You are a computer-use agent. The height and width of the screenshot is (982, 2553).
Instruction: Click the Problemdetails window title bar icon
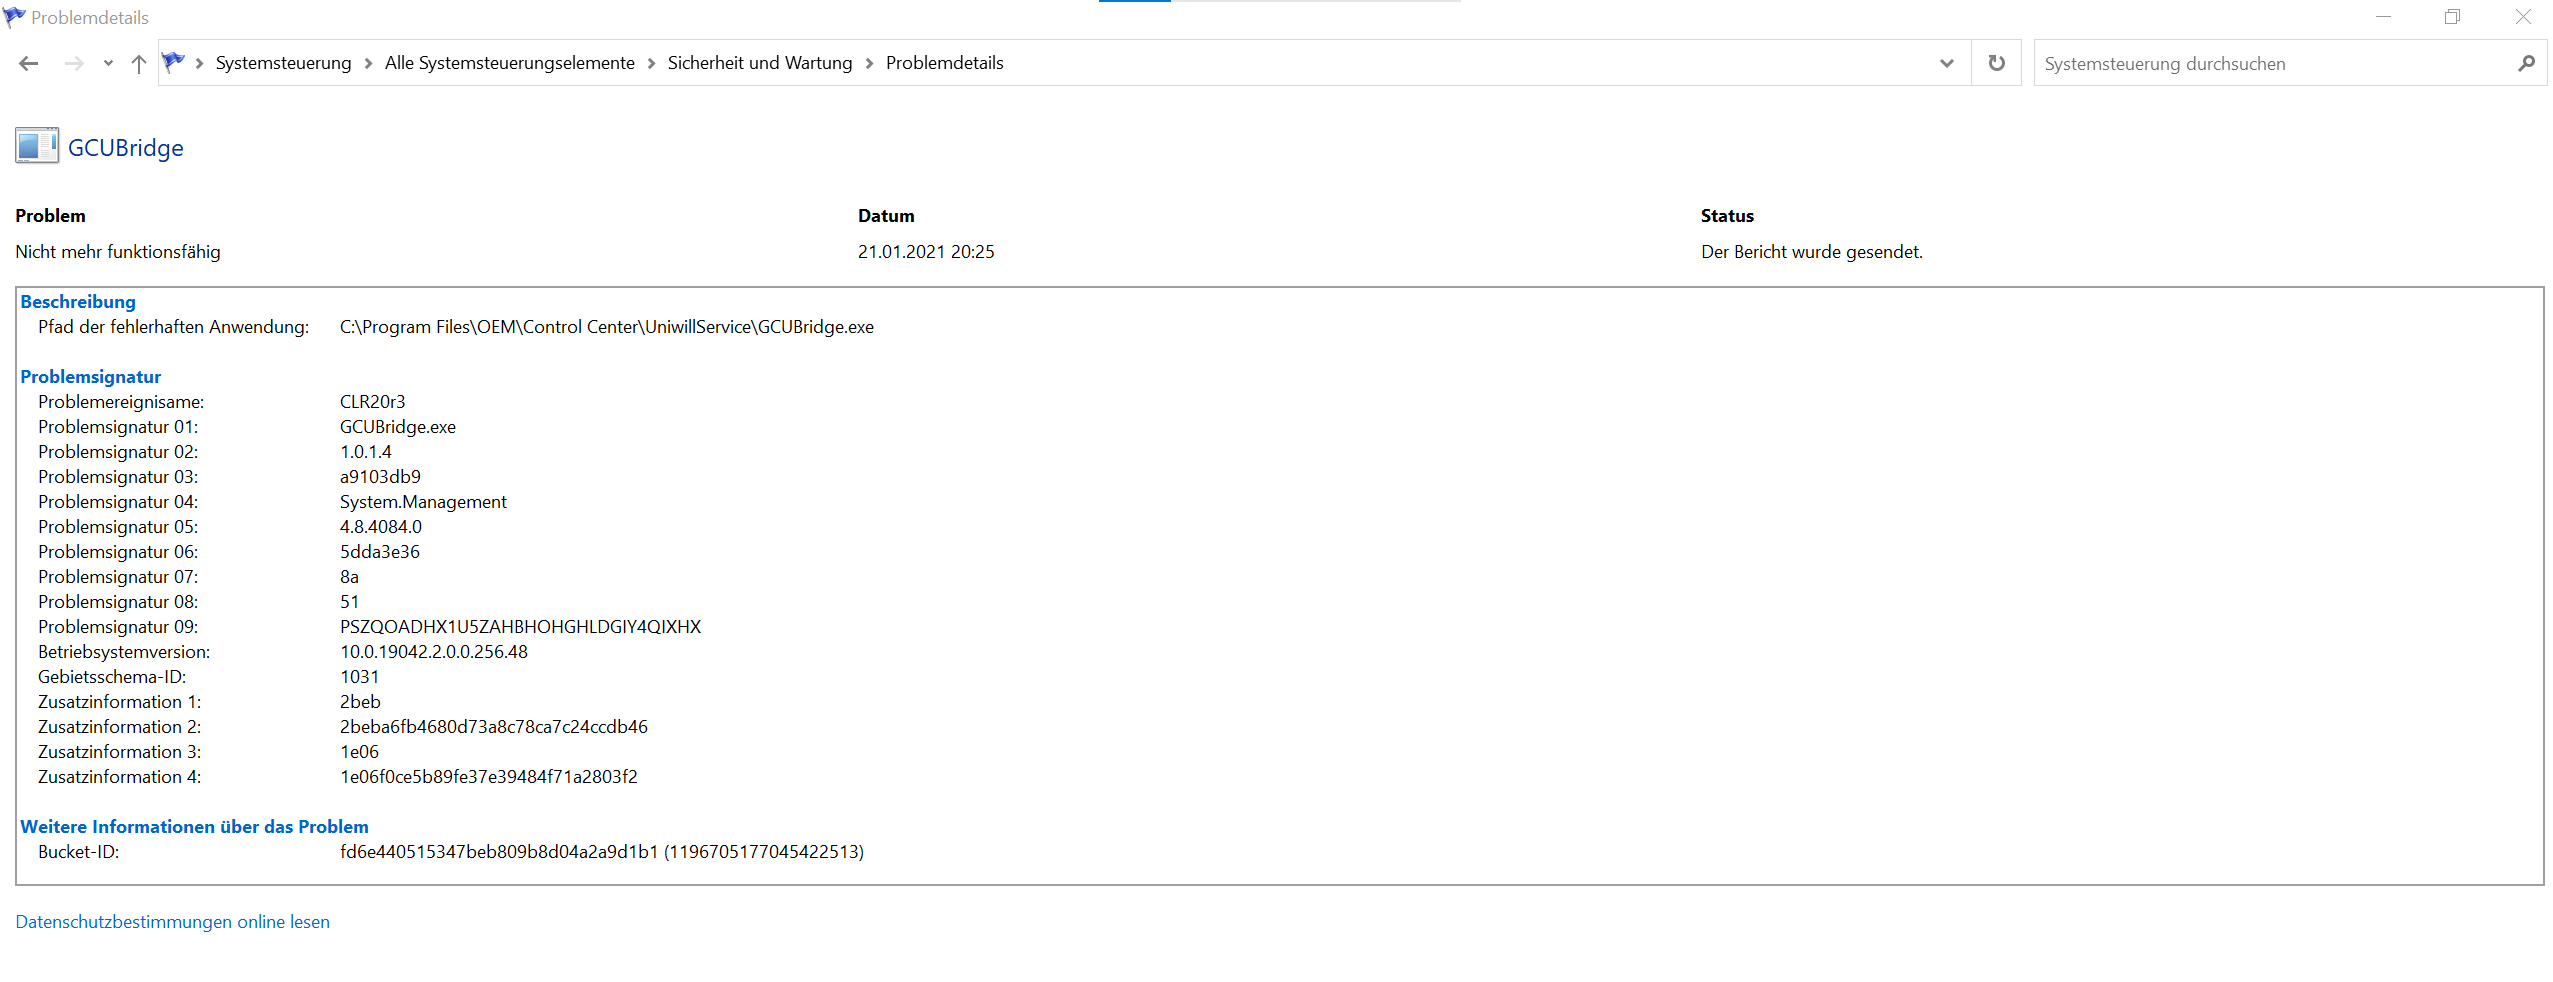pyautogui.click(x=13, y=17)
